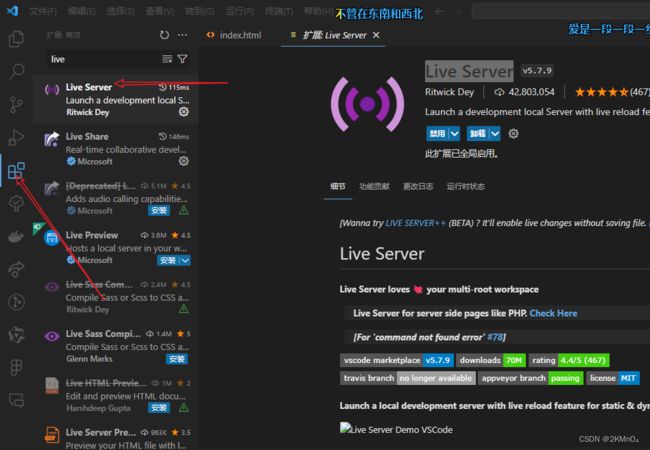Click the travis branch badge

coord(407,378)
